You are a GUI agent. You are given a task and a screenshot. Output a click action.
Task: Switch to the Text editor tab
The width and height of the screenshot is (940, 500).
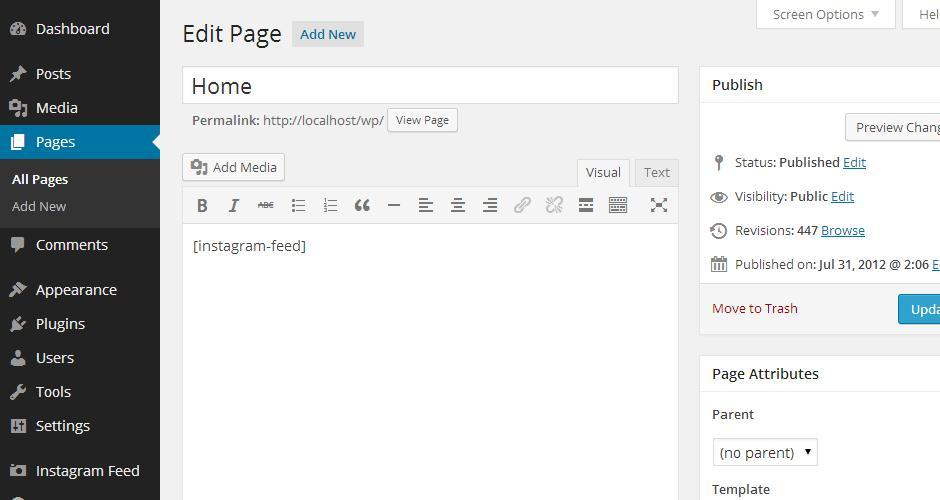coord(656,172)
